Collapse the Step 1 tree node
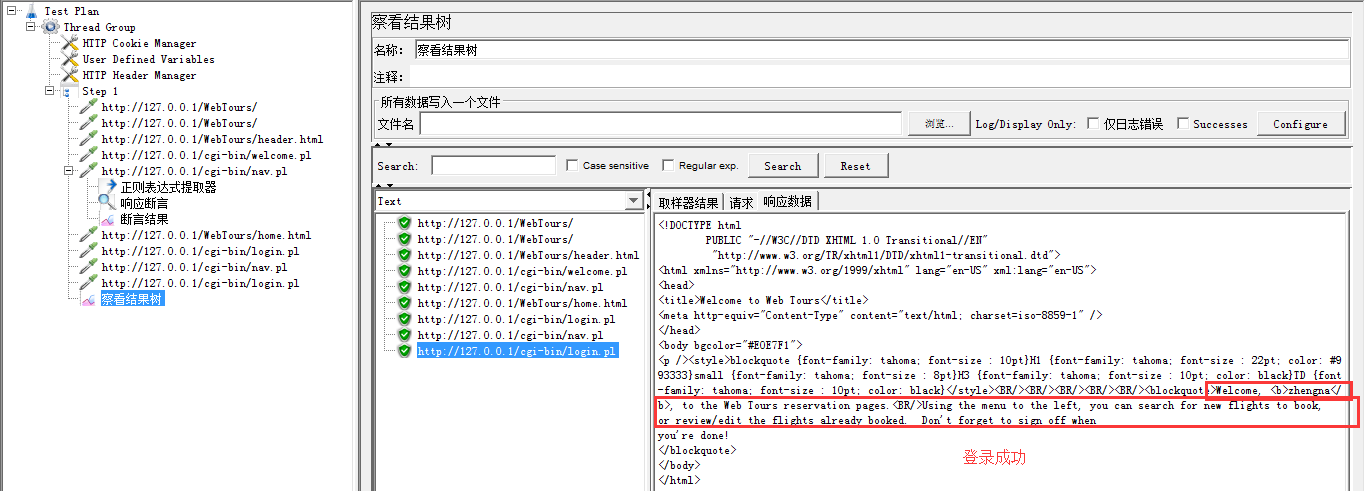 pyautogui.click(x=50, y=91)
